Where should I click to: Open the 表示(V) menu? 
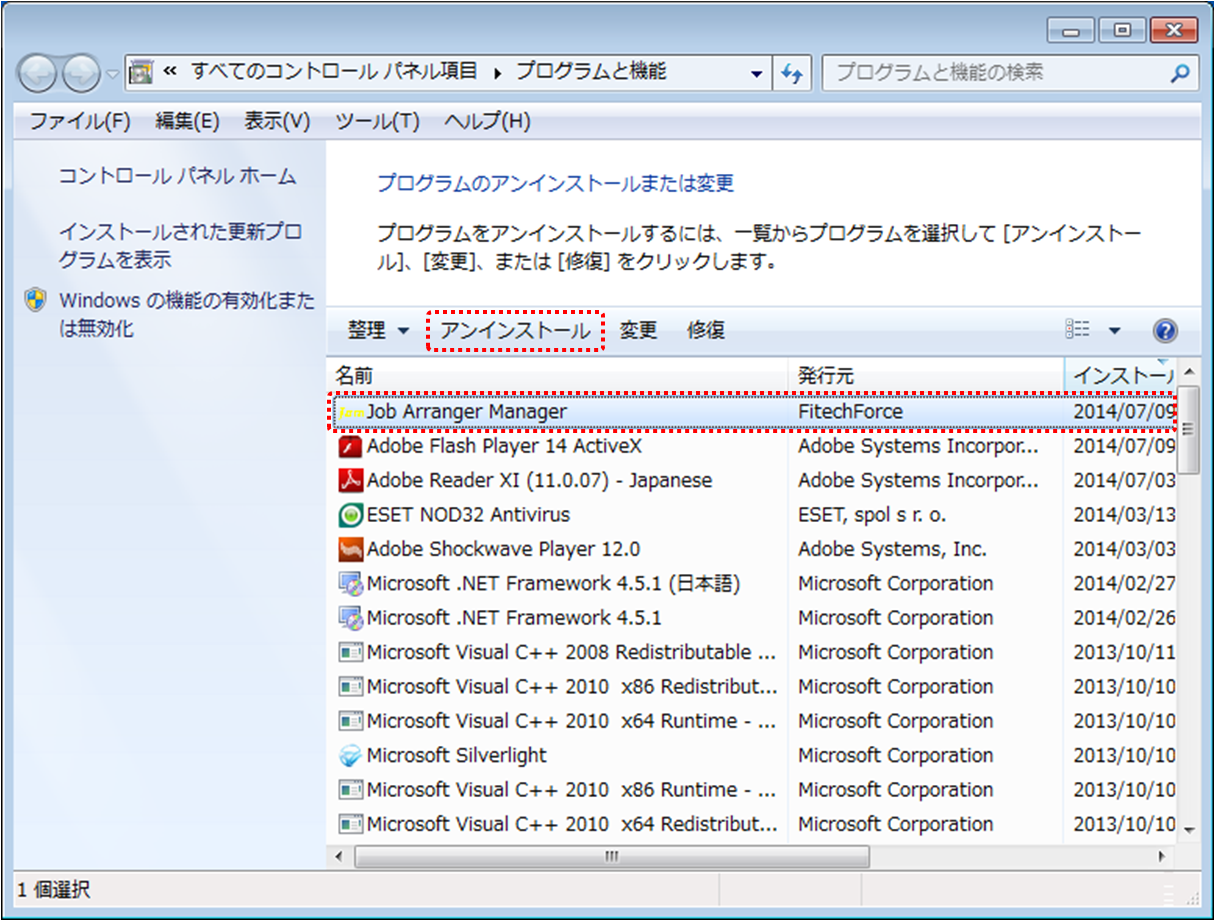coord(277,122)
